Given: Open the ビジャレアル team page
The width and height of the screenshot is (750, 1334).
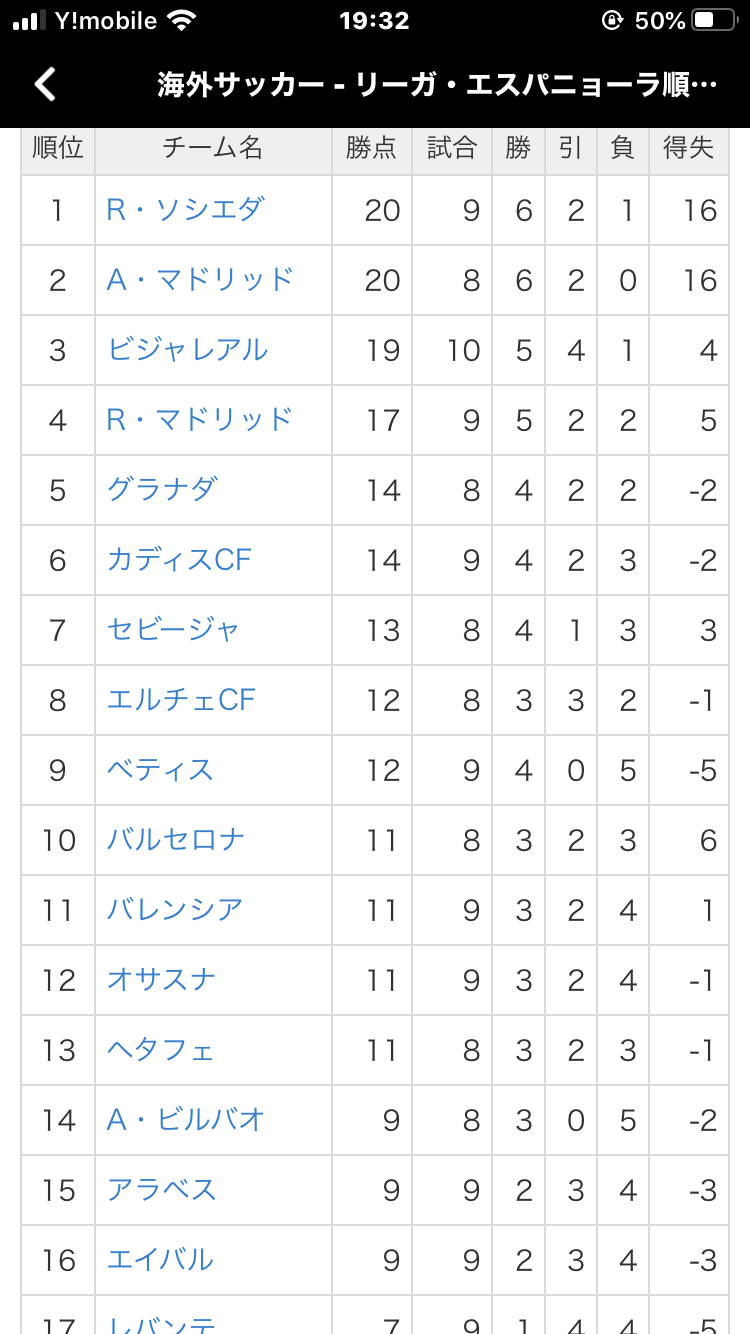Looking at the screenshot, I should pos(187,349).
